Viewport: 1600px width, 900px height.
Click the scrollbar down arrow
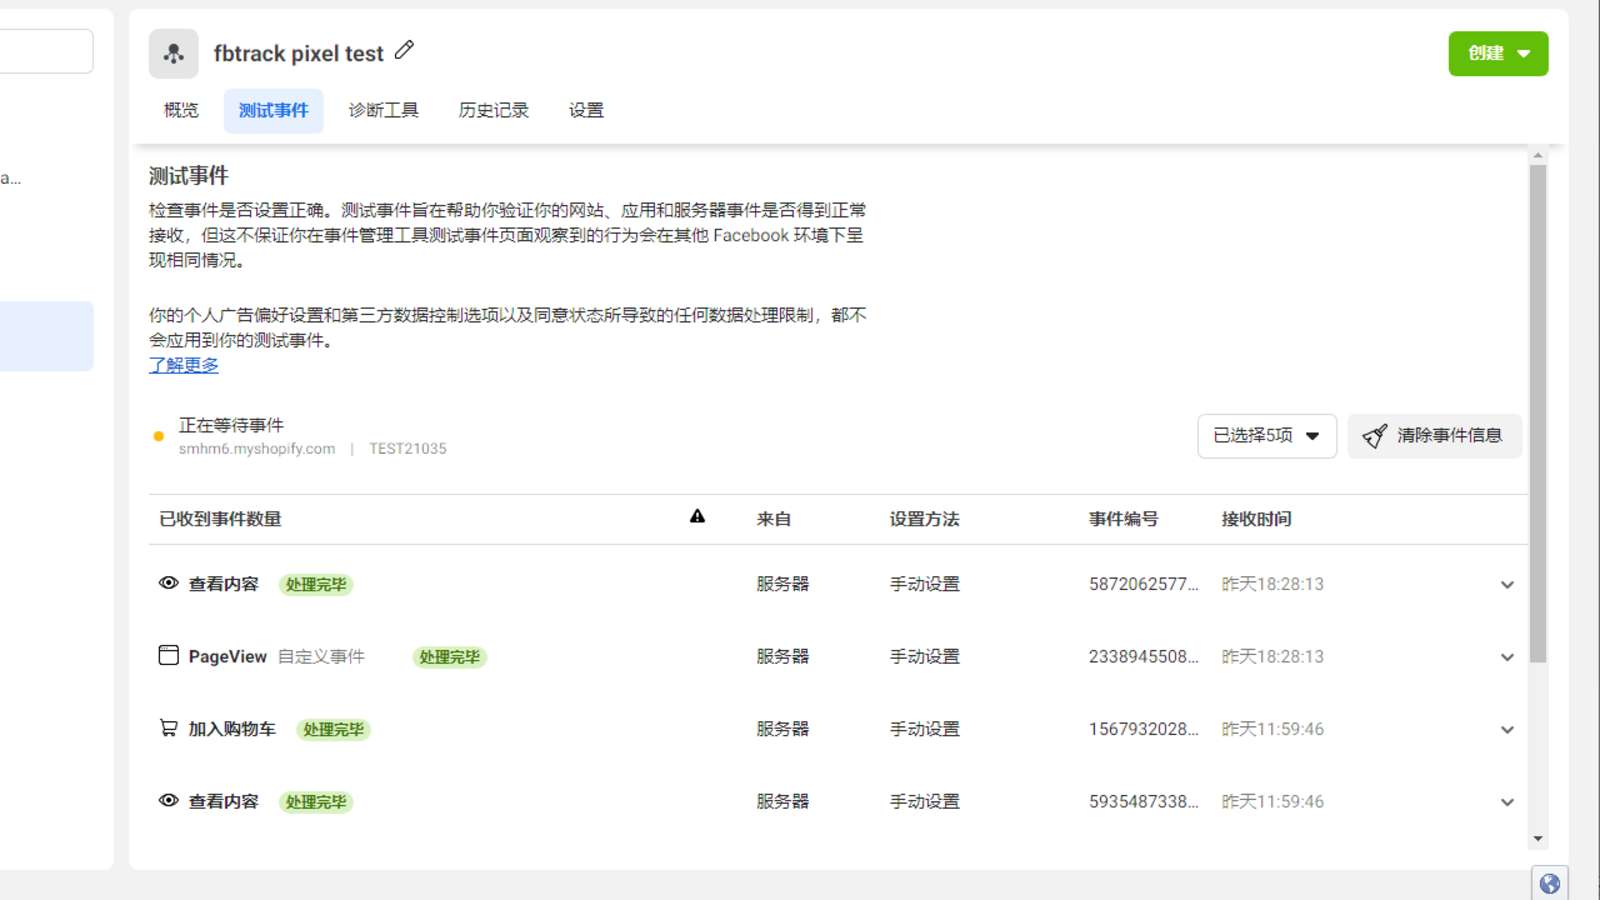point(1538,839)
